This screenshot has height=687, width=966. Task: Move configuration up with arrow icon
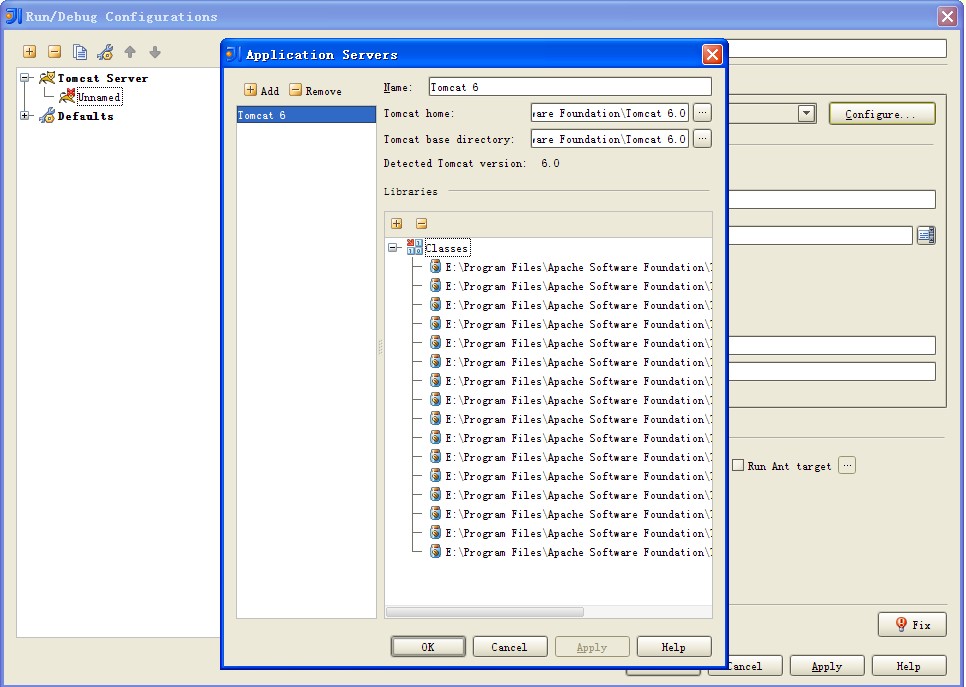(x=131, y=51)
